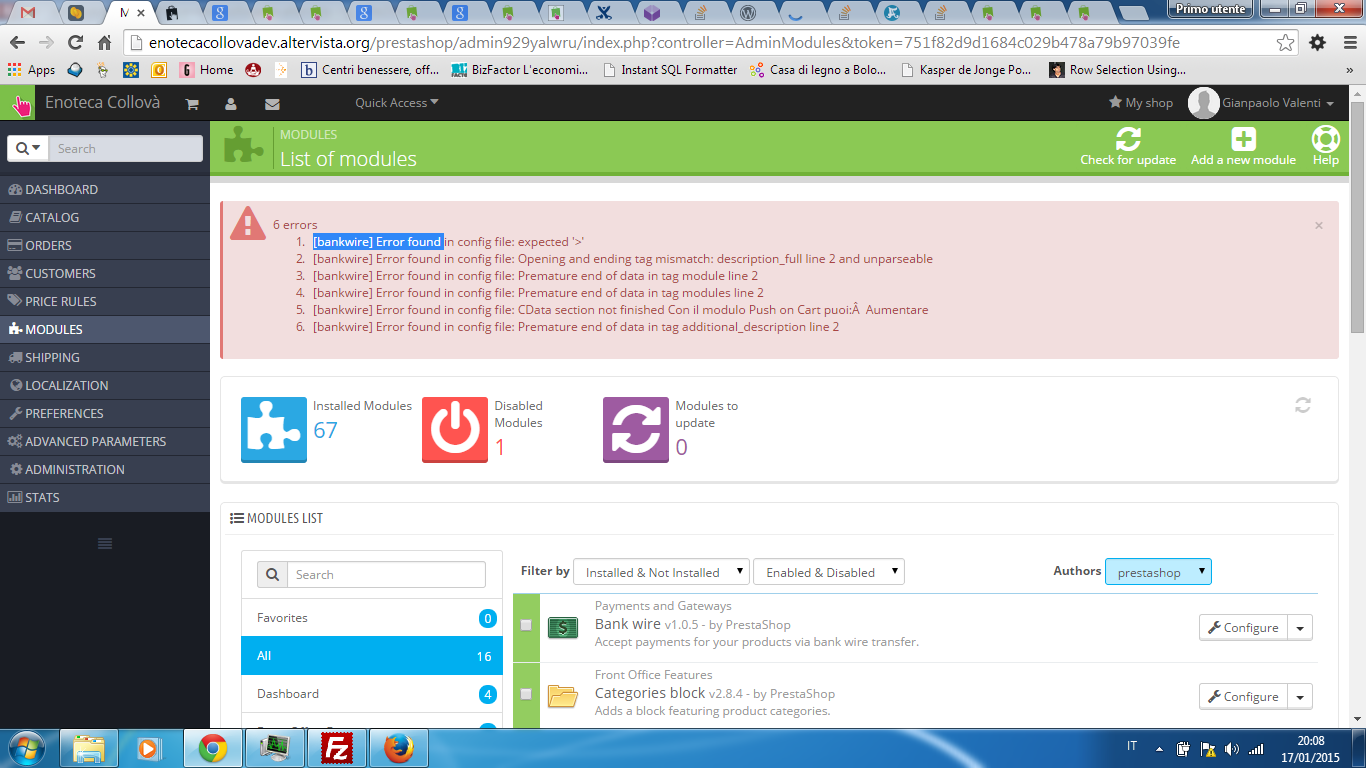Open the Apps bookmarks shortcut
1366x768 pixels.
[x=32, y=70]
